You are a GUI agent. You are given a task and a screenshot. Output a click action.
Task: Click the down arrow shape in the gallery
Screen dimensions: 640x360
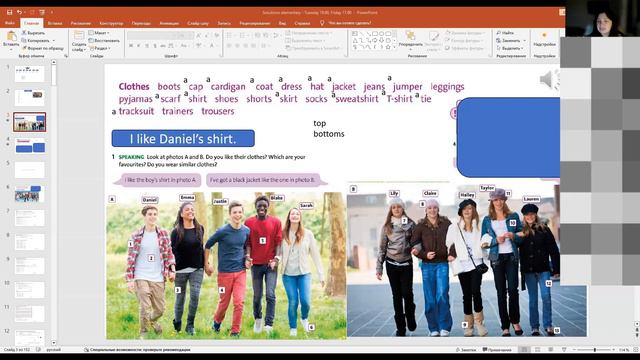(381, 40)
